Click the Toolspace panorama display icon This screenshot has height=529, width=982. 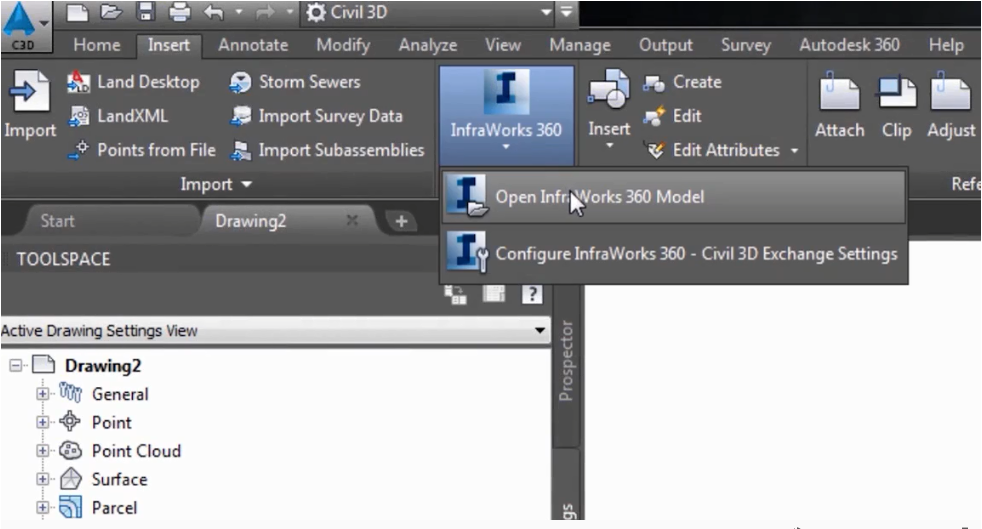(x=494, y=293)
